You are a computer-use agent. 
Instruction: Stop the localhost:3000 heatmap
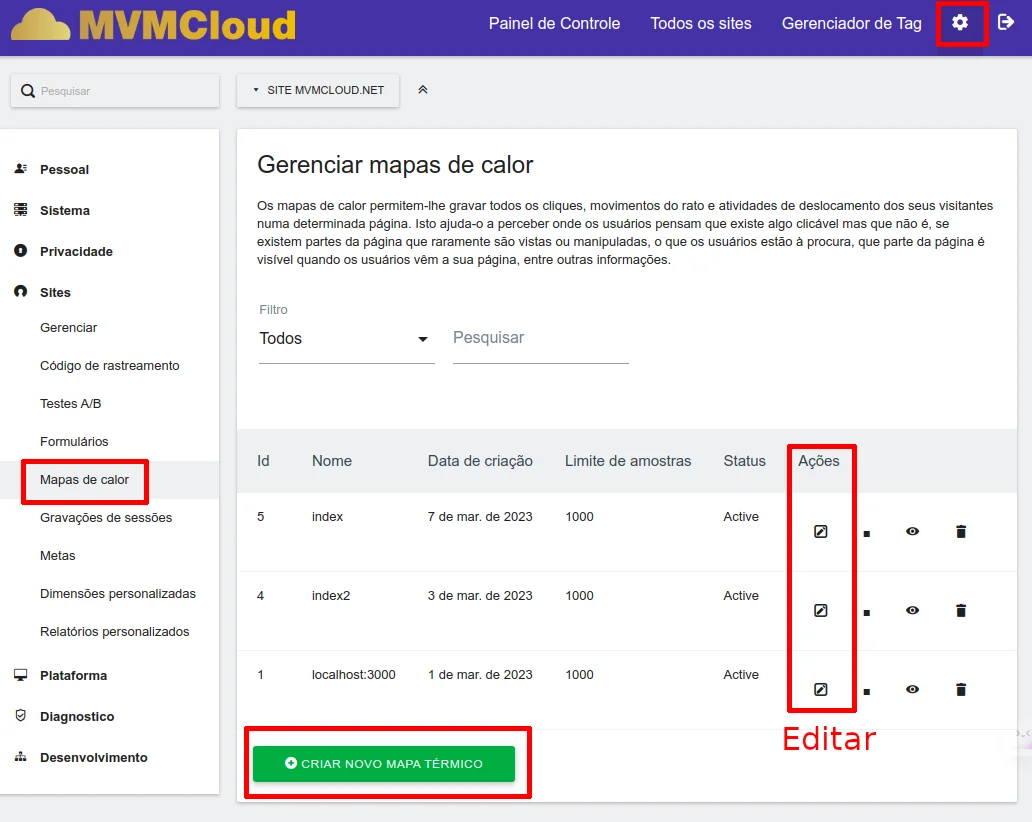click(867, 691)
